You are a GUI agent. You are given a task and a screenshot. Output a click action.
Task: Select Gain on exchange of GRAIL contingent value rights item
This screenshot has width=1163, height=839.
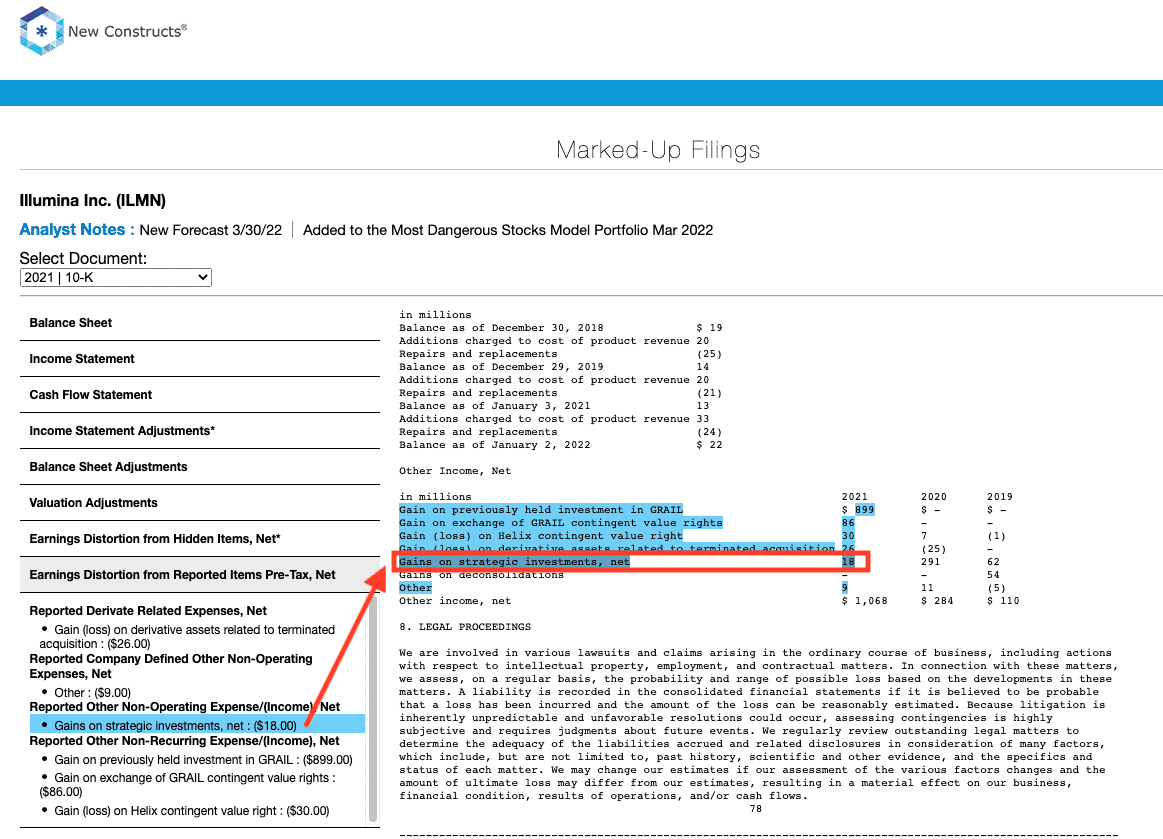[x=188, y=785]
